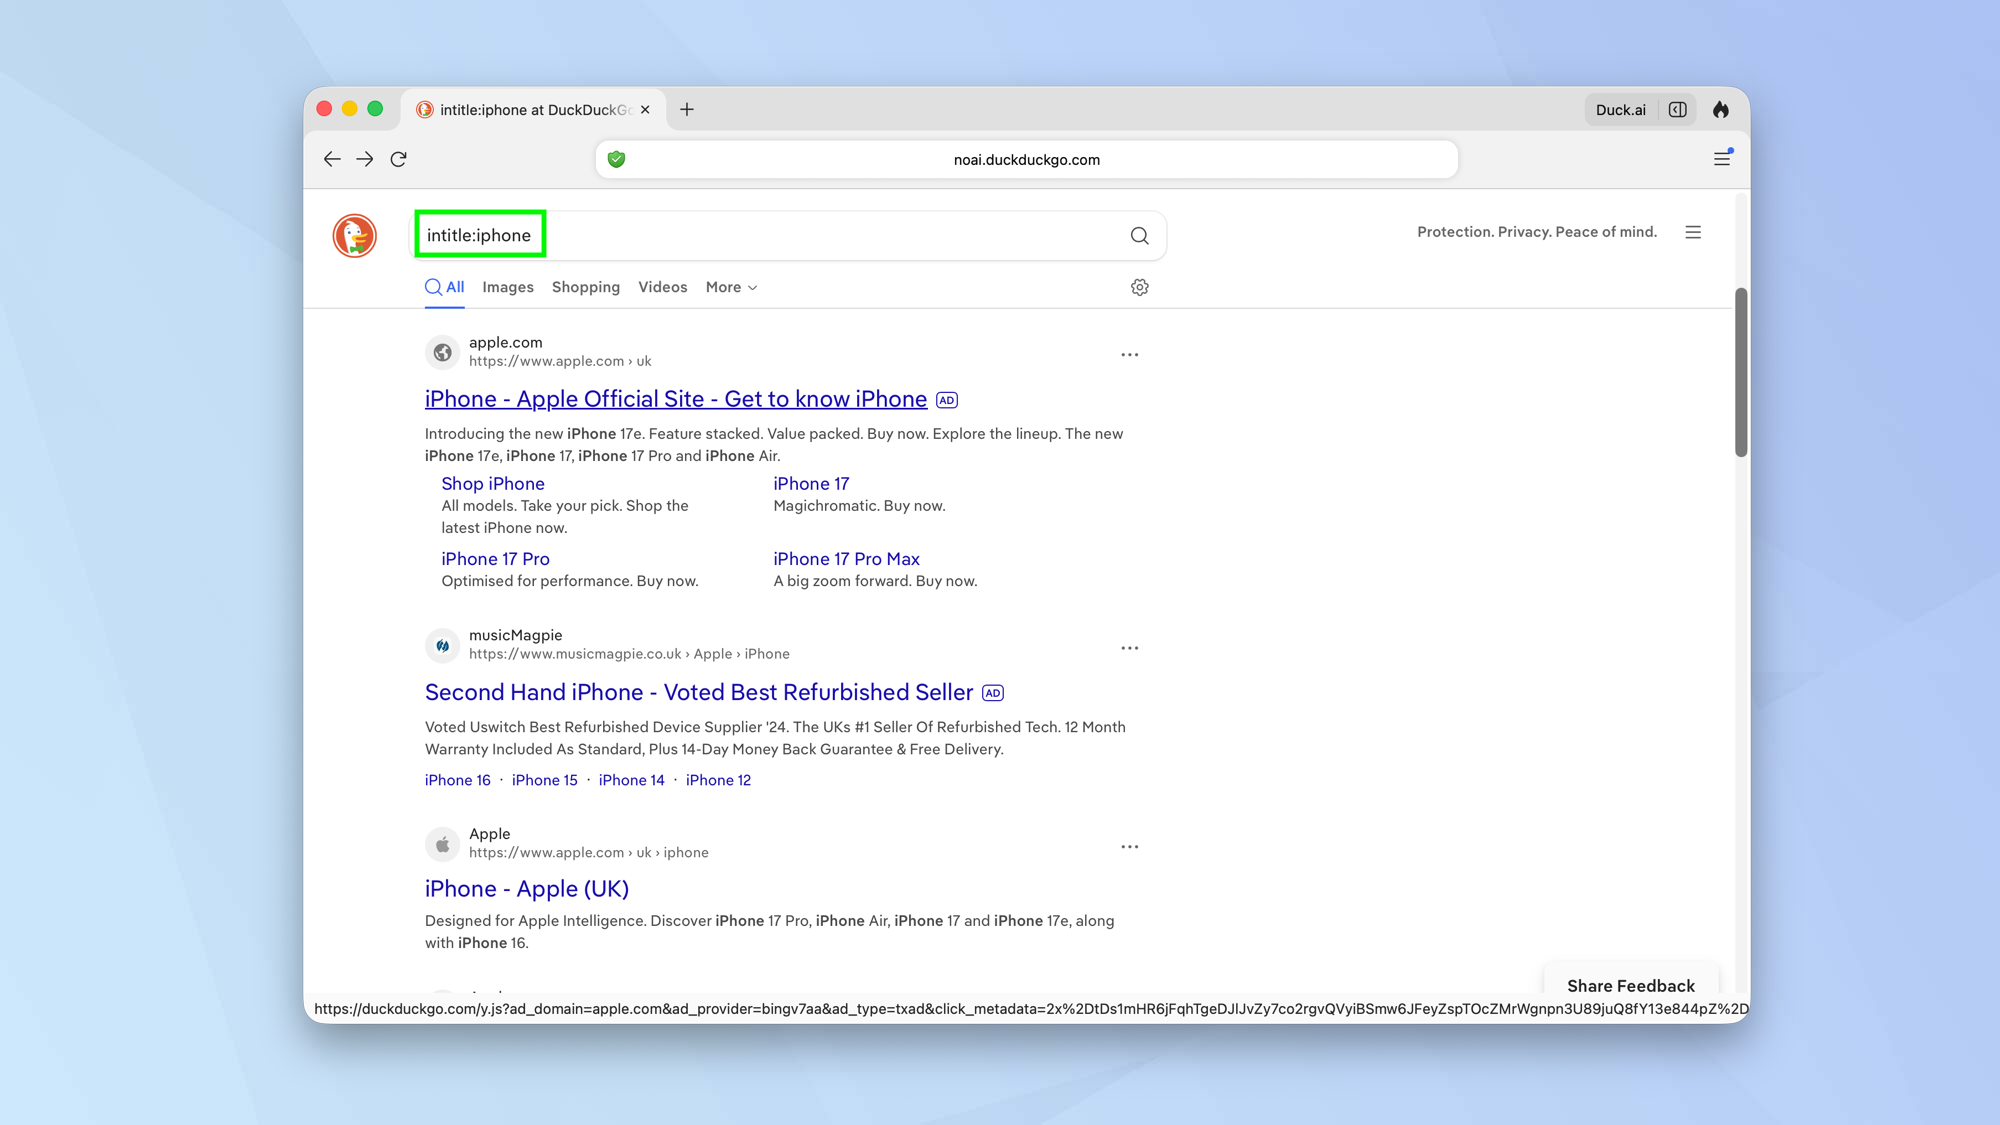Open iPhone - Apple Official Site link
Image resolution: width=2000 pixels, height=1125 pixels.
click(x=676, y=399)
